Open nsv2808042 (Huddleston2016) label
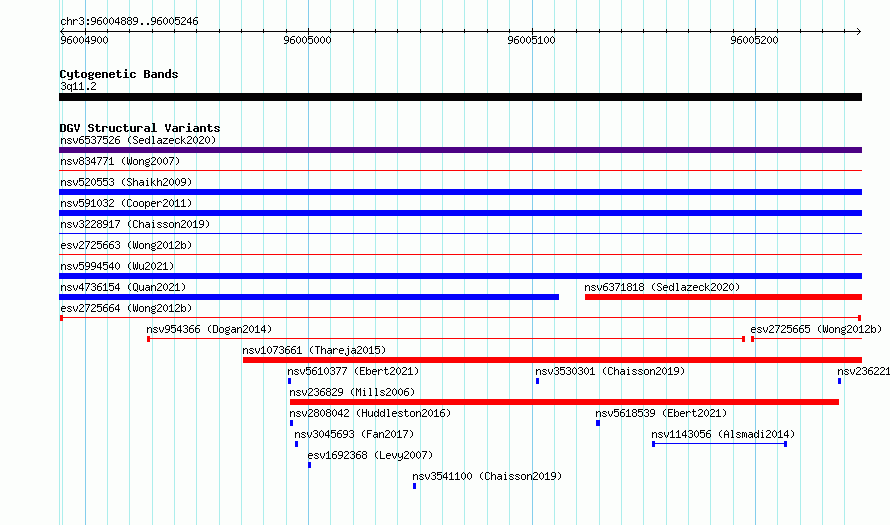 [x=370, y=413]
